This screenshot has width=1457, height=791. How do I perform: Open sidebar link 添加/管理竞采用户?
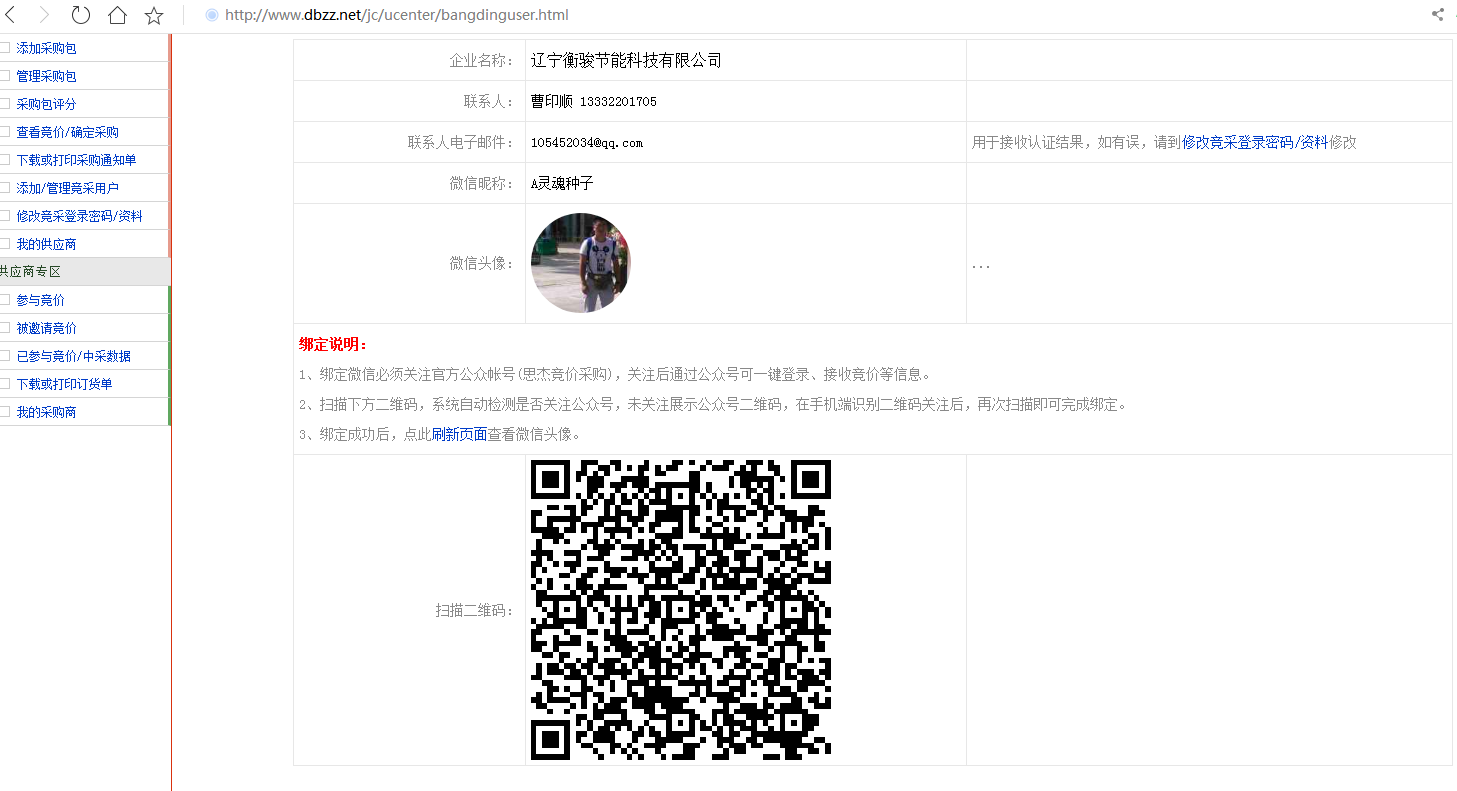pos(67,188)
